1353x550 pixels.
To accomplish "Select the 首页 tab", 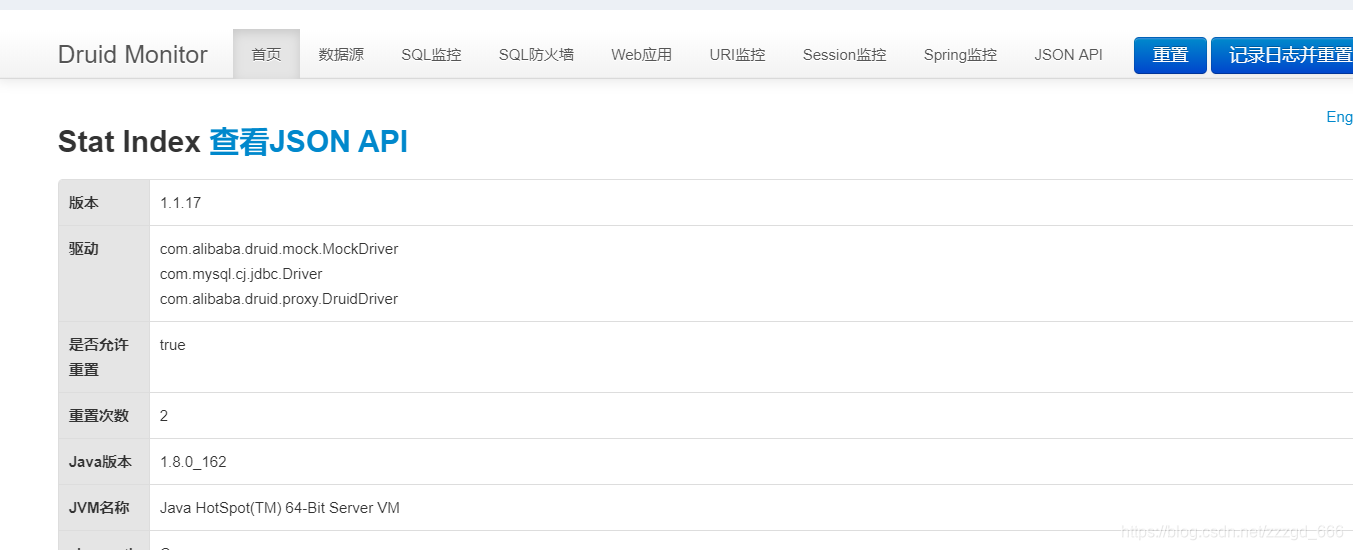I will (x=266, y=54).
